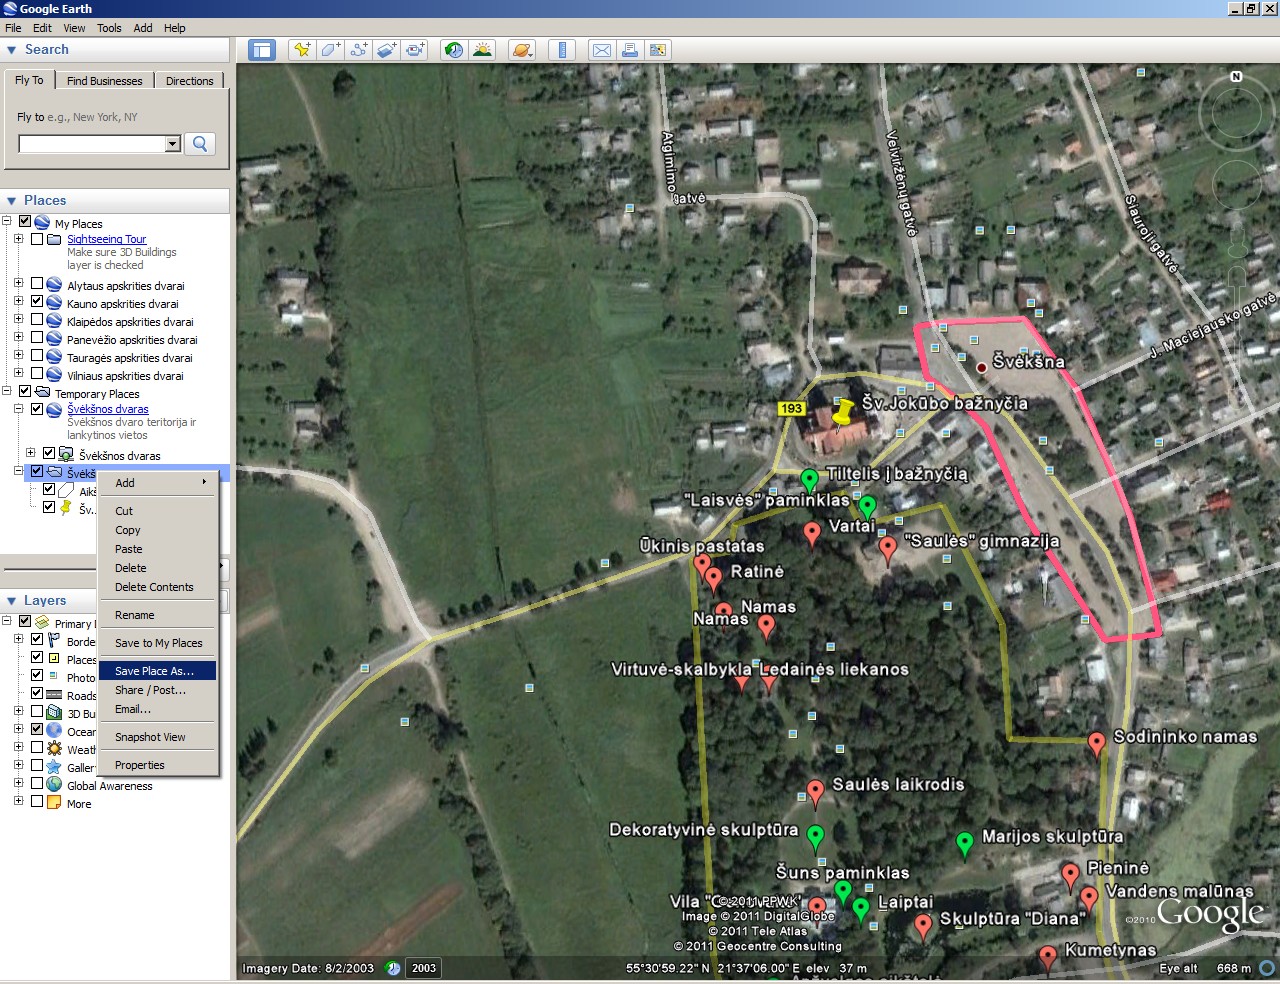Click the Add Placemark toolbar icon
This screenshot has width=1280, height=984.
coord(302,50)
